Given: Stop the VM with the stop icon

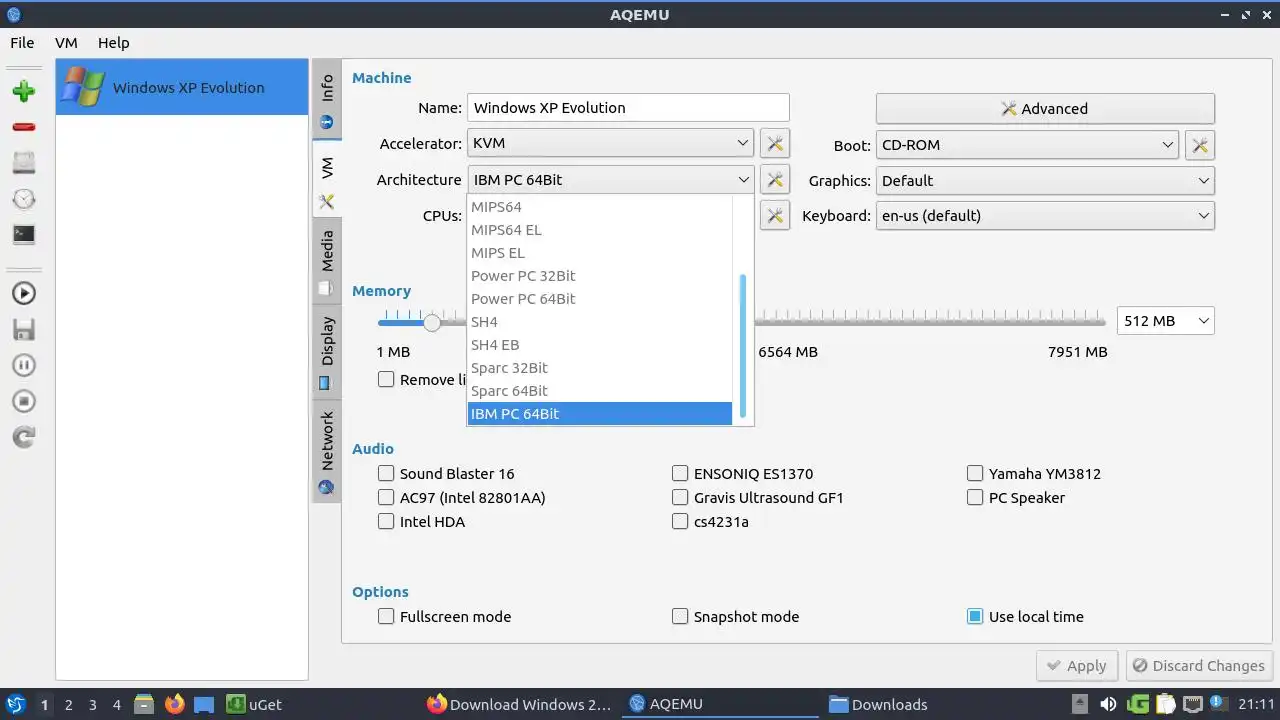Looking at the screenshot, I should click(24, 401).
